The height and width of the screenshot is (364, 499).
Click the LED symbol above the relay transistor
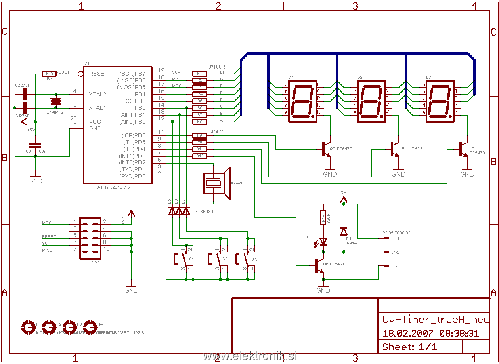(323, 242)
